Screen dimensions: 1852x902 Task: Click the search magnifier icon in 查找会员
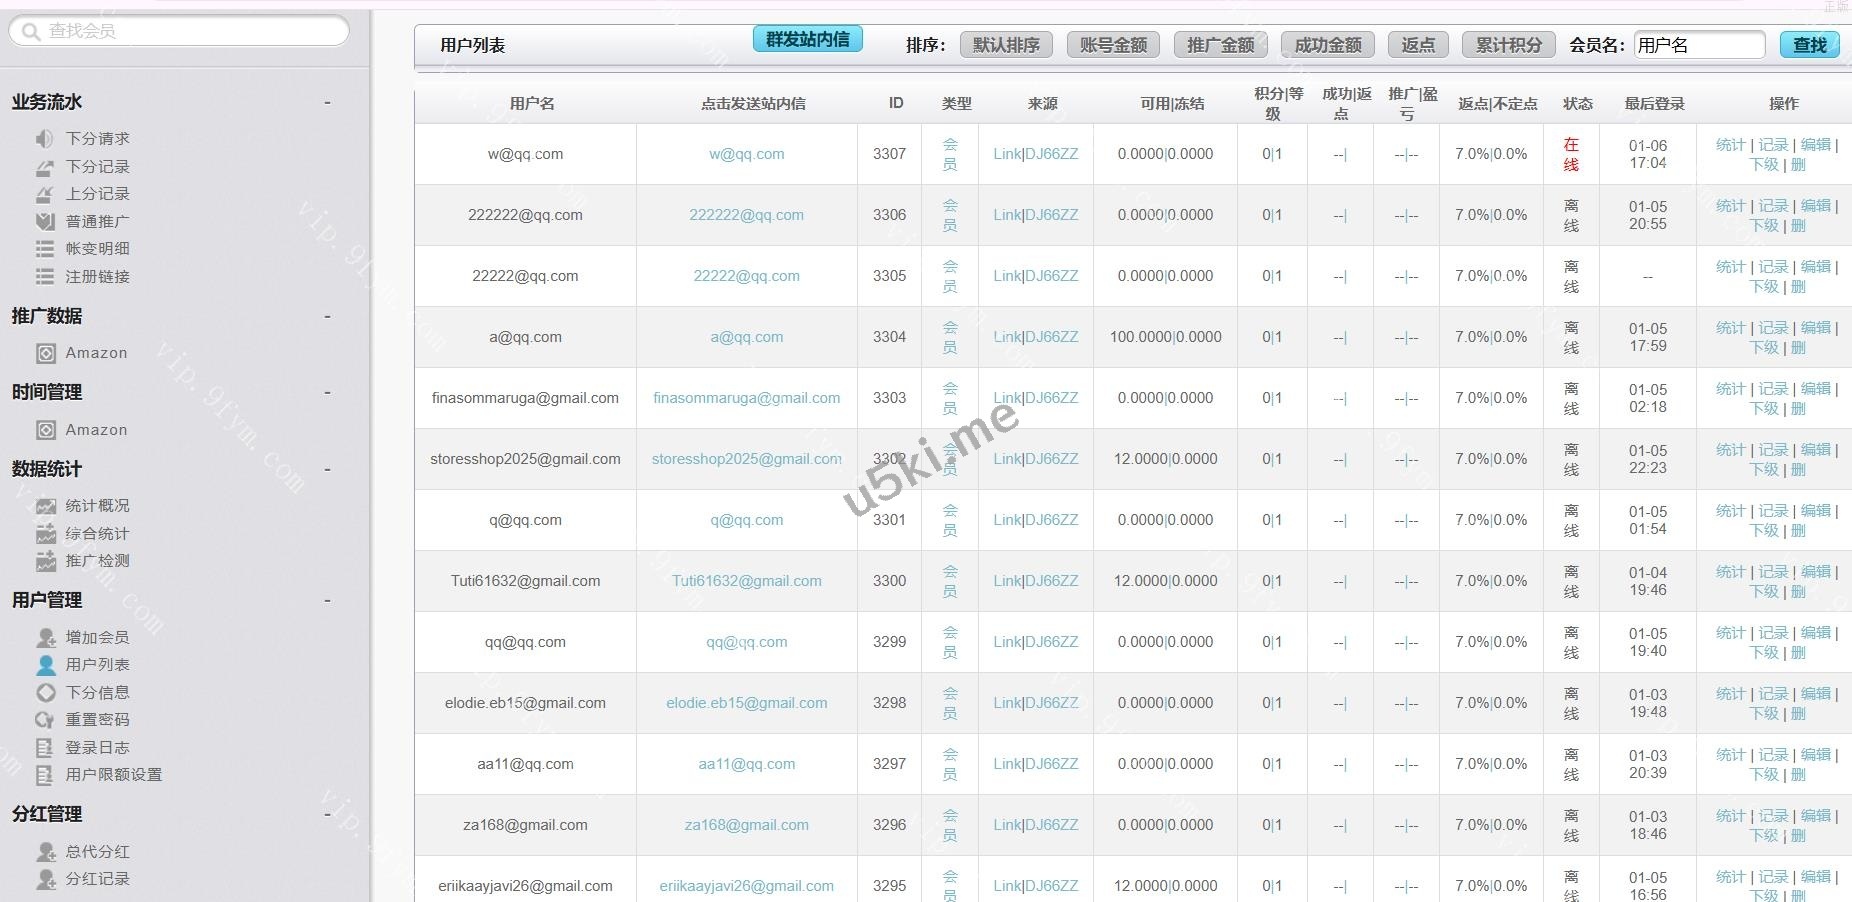tap(31, 31)
